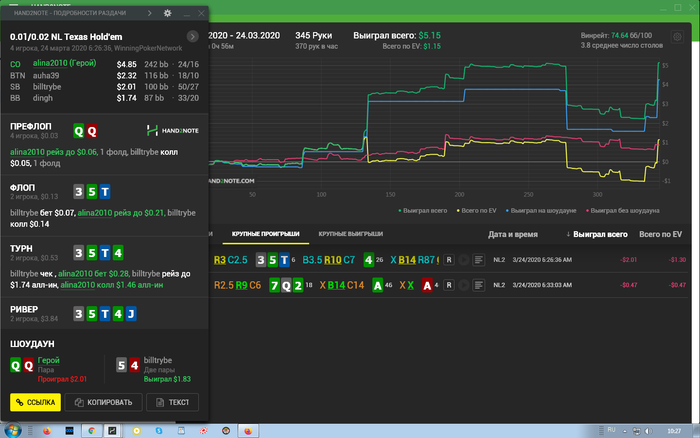
Task: Select player dingh on BB
Action: click(42, 98)
